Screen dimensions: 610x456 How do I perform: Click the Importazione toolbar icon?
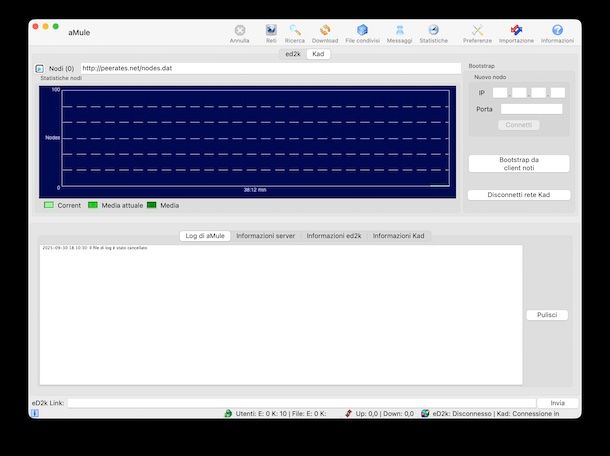click(x=516, y=31)
